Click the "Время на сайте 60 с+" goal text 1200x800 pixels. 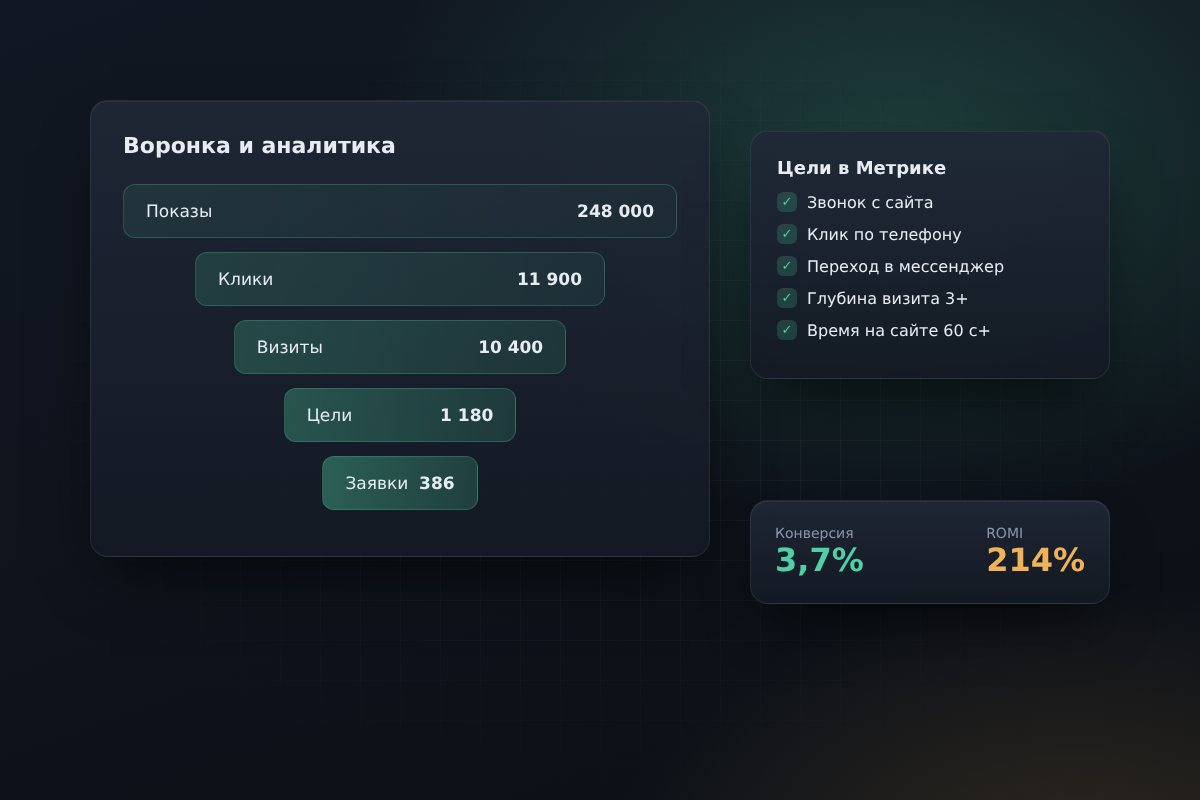898,330
